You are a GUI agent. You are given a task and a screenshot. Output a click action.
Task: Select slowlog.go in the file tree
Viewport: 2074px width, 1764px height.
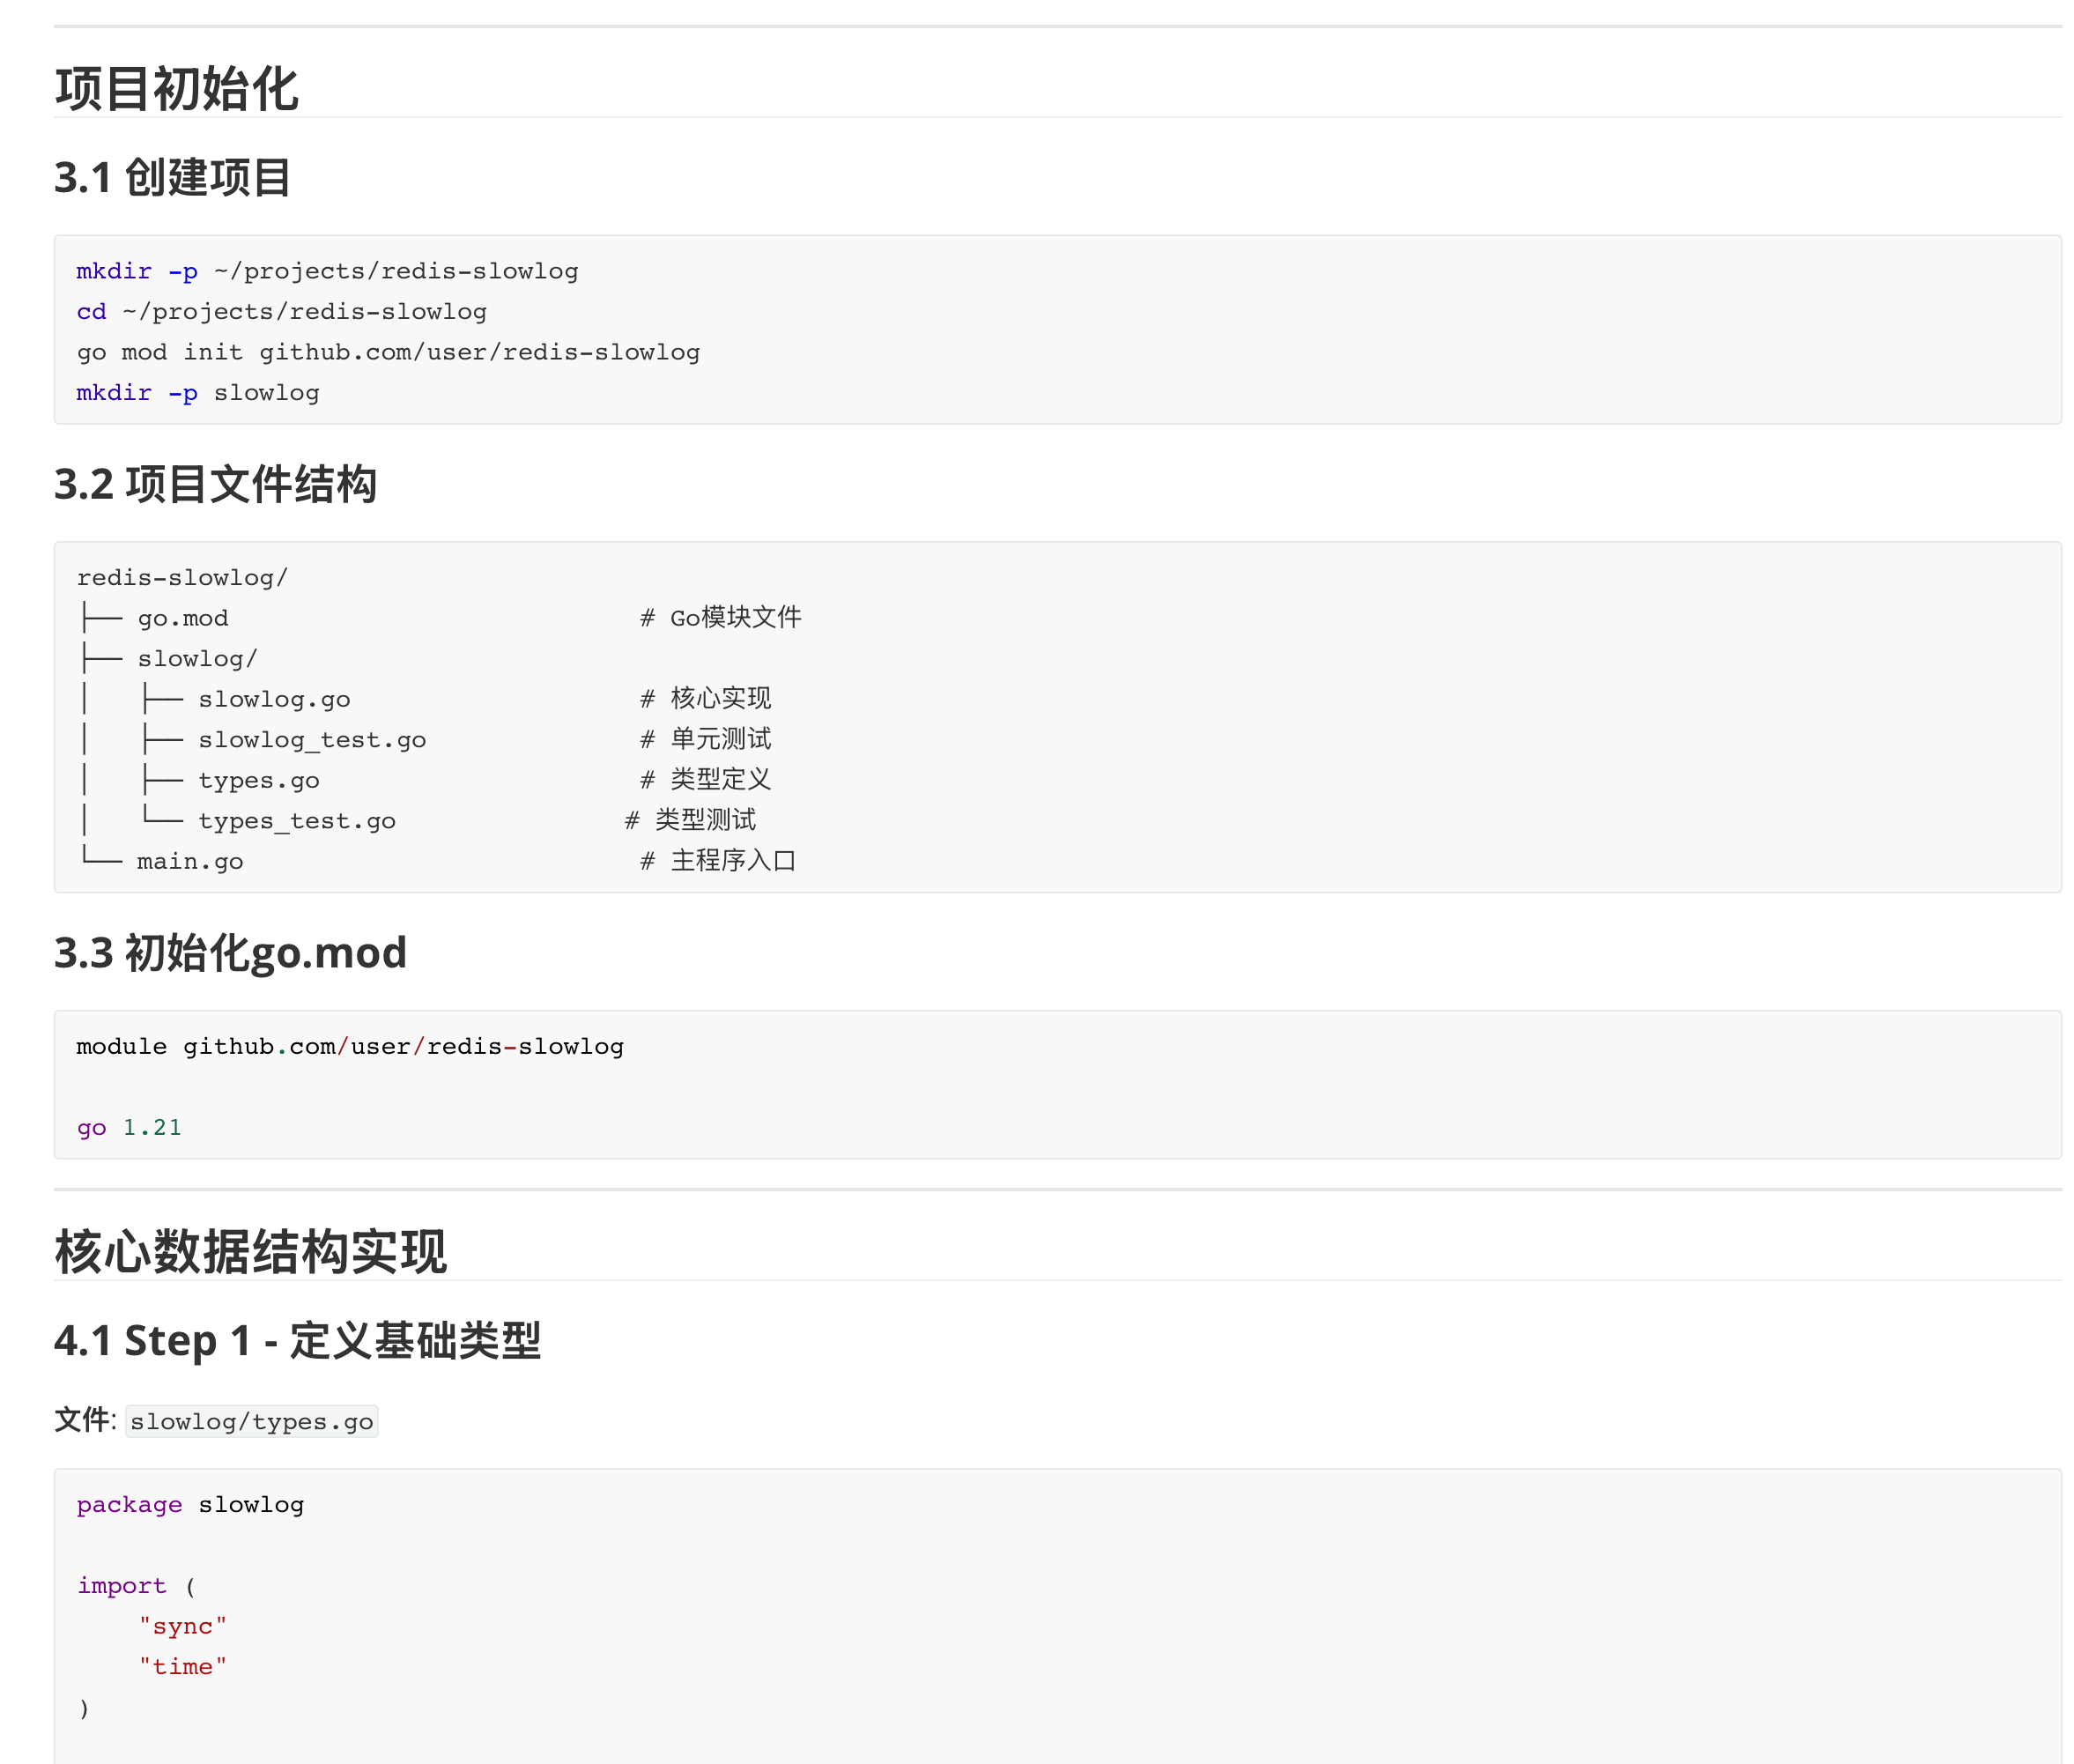[x=274, y=699]
